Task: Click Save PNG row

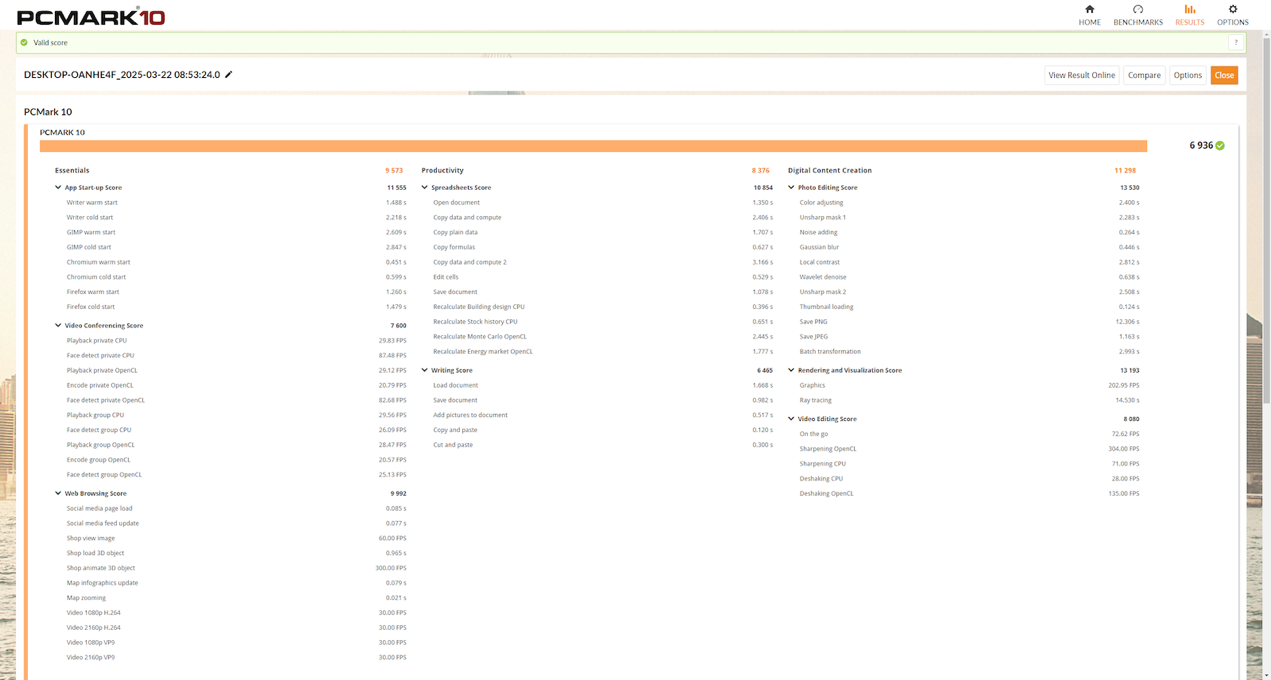Action: [970, 322]
